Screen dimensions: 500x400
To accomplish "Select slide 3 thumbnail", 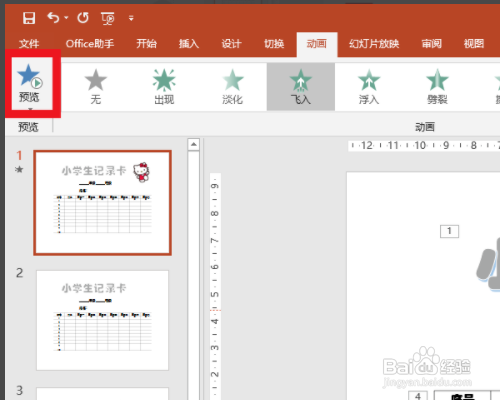I will [x=102, y=393].
